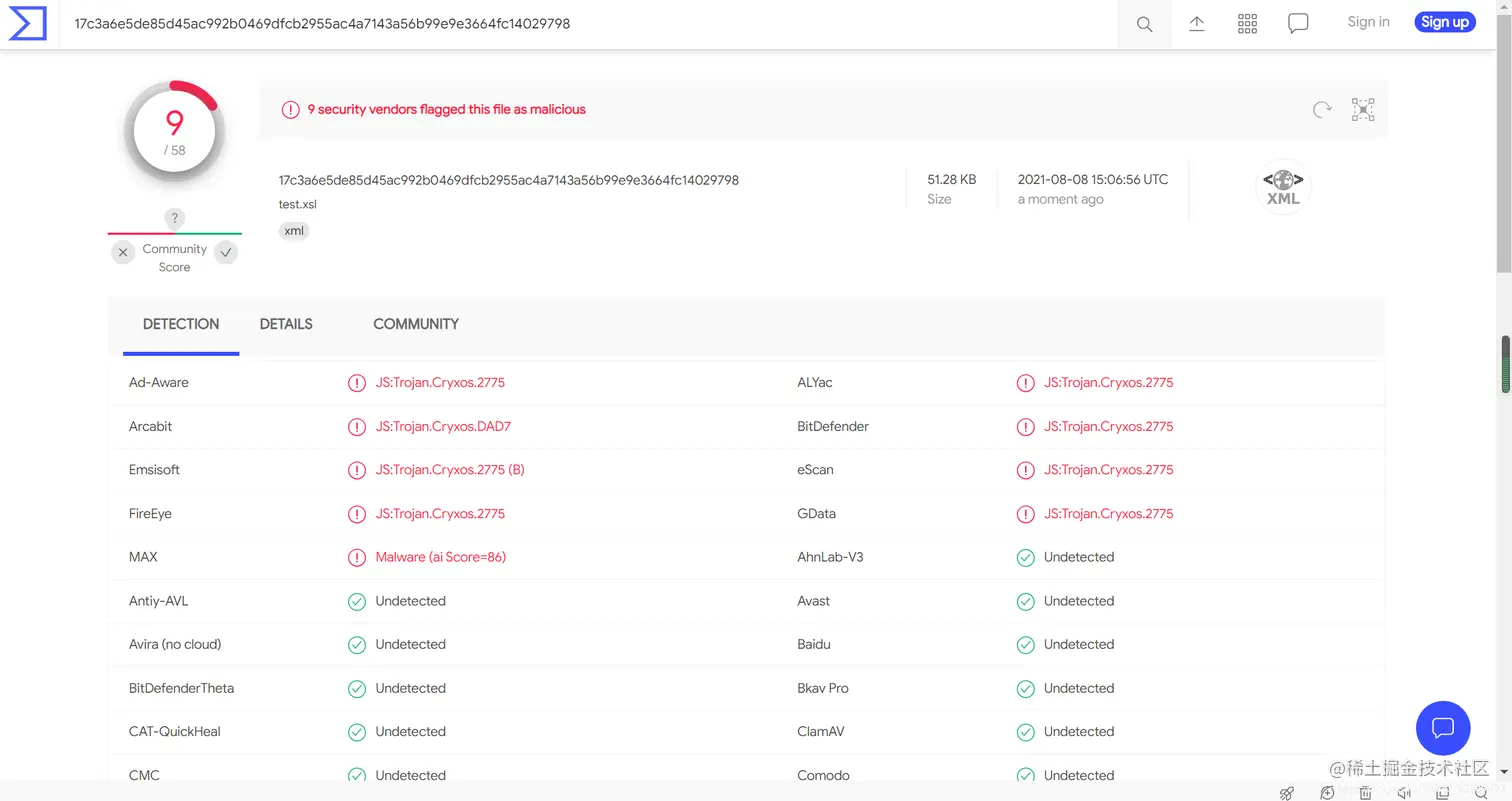This screenshot has width=1512, height=801.
Task: Click the BitDefenderTheta vendor name
Action: (181, 688)
